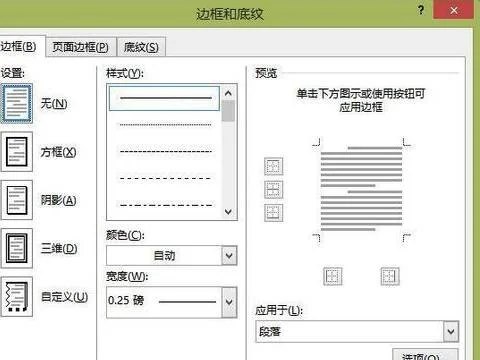This screenshot has height=360, width=480.
Task: Click the style list scrollbar thumb
Action: [228, 111]
